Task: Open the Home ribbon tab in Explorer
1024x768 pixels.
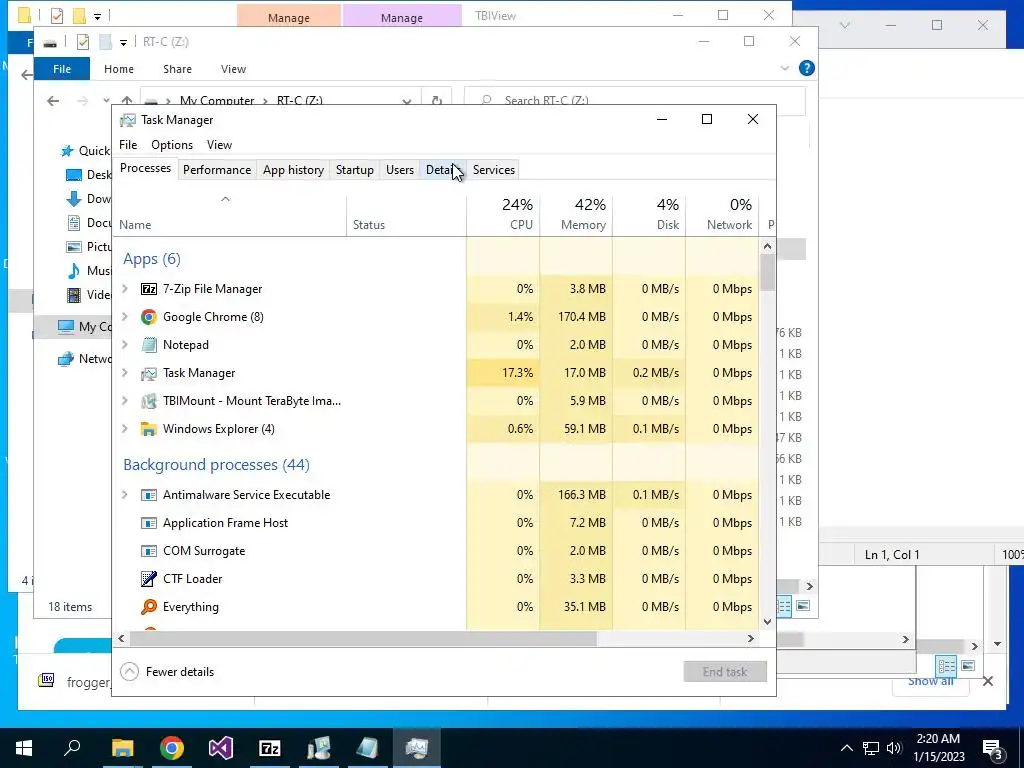Action: click(119, 69)
